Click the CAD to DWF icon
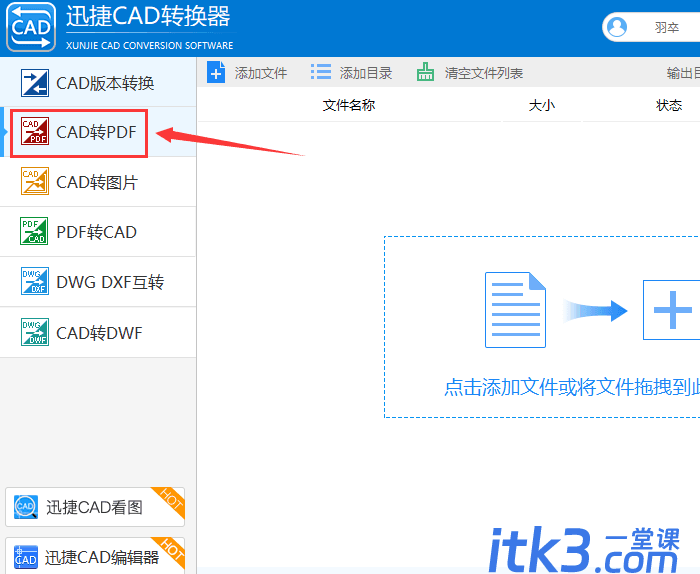The image size is (700, 574). point(35,332)
